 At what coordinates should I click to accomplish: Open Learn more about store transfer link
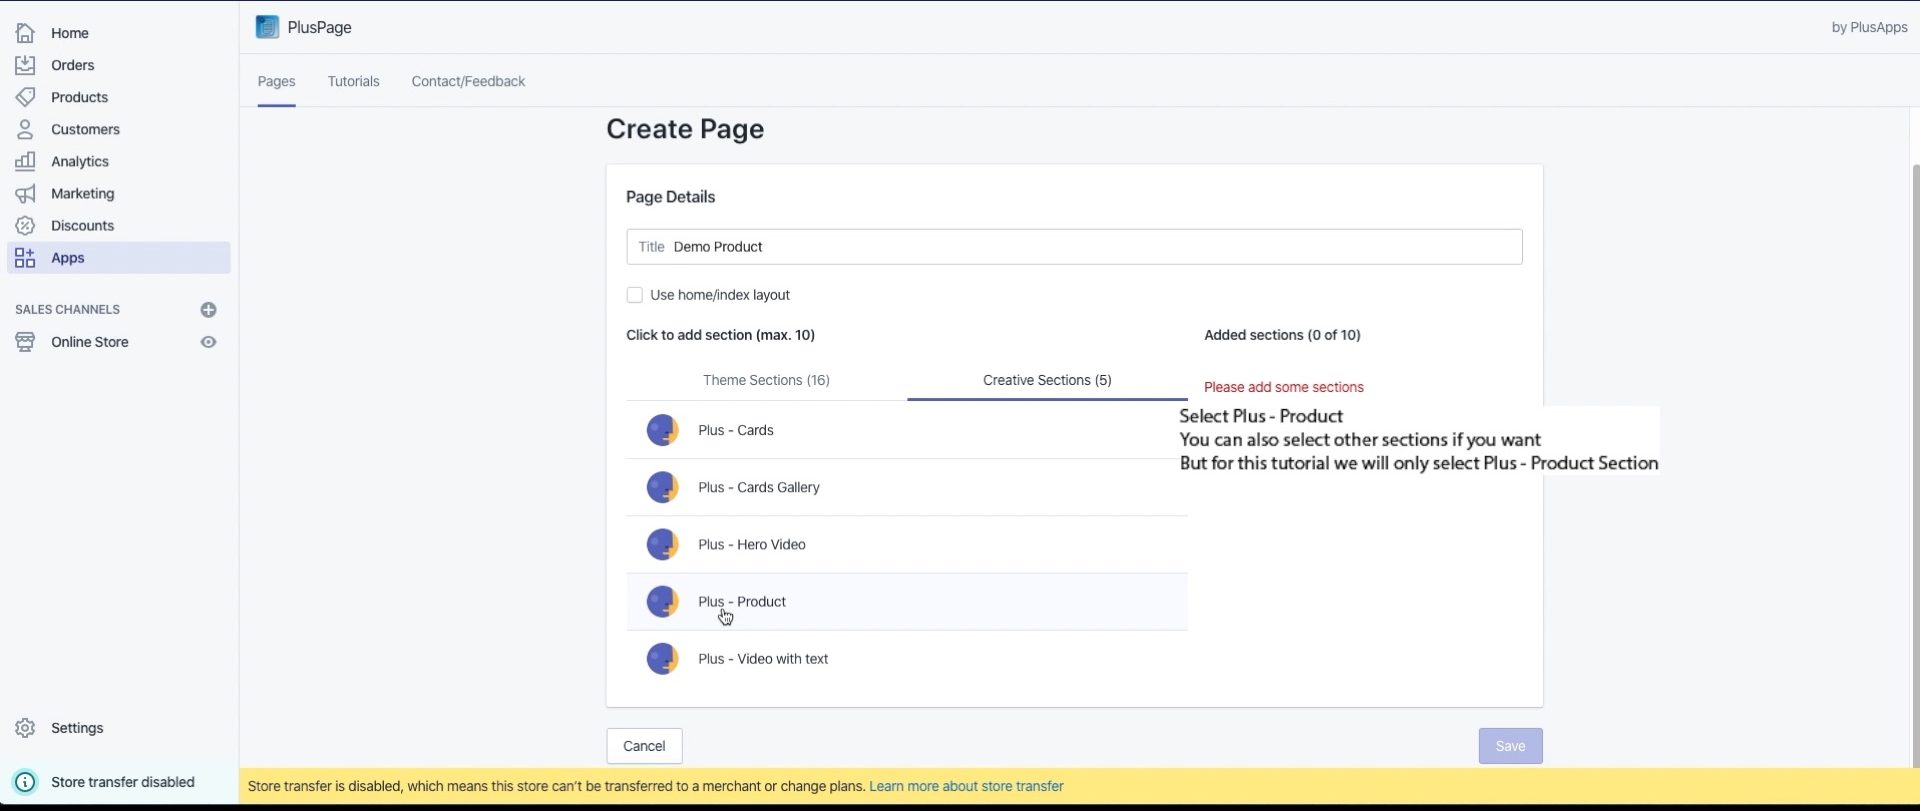(x=966, y=786)
